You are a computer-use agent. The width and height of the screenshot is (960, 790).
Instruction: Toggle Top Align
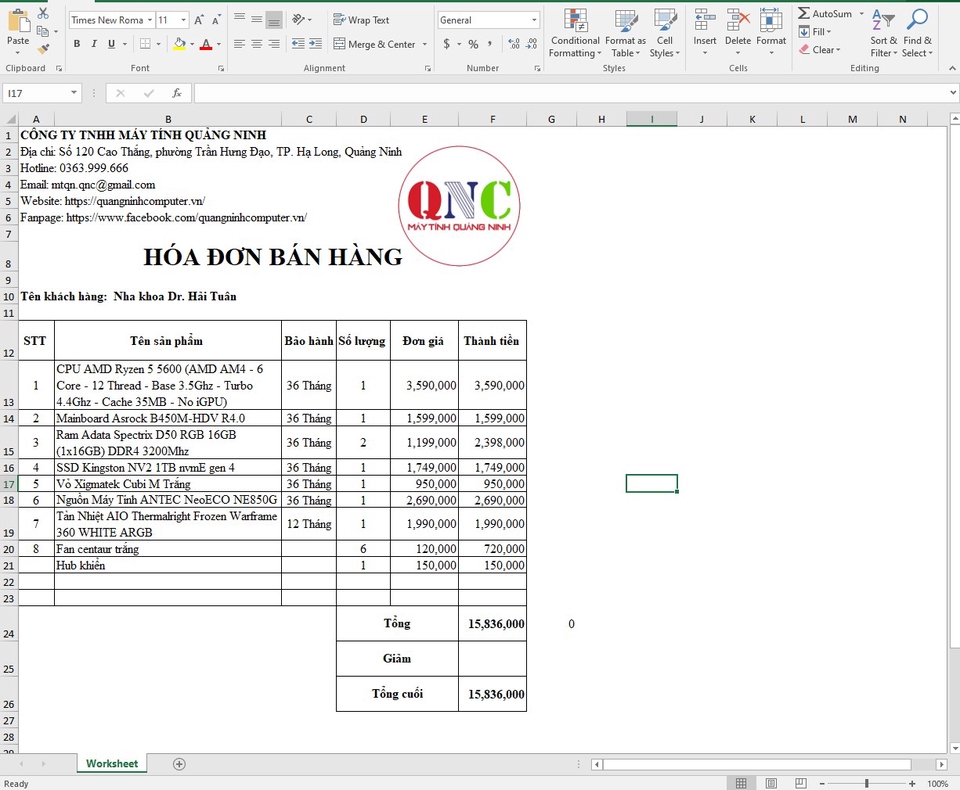[x=239, y=20]
